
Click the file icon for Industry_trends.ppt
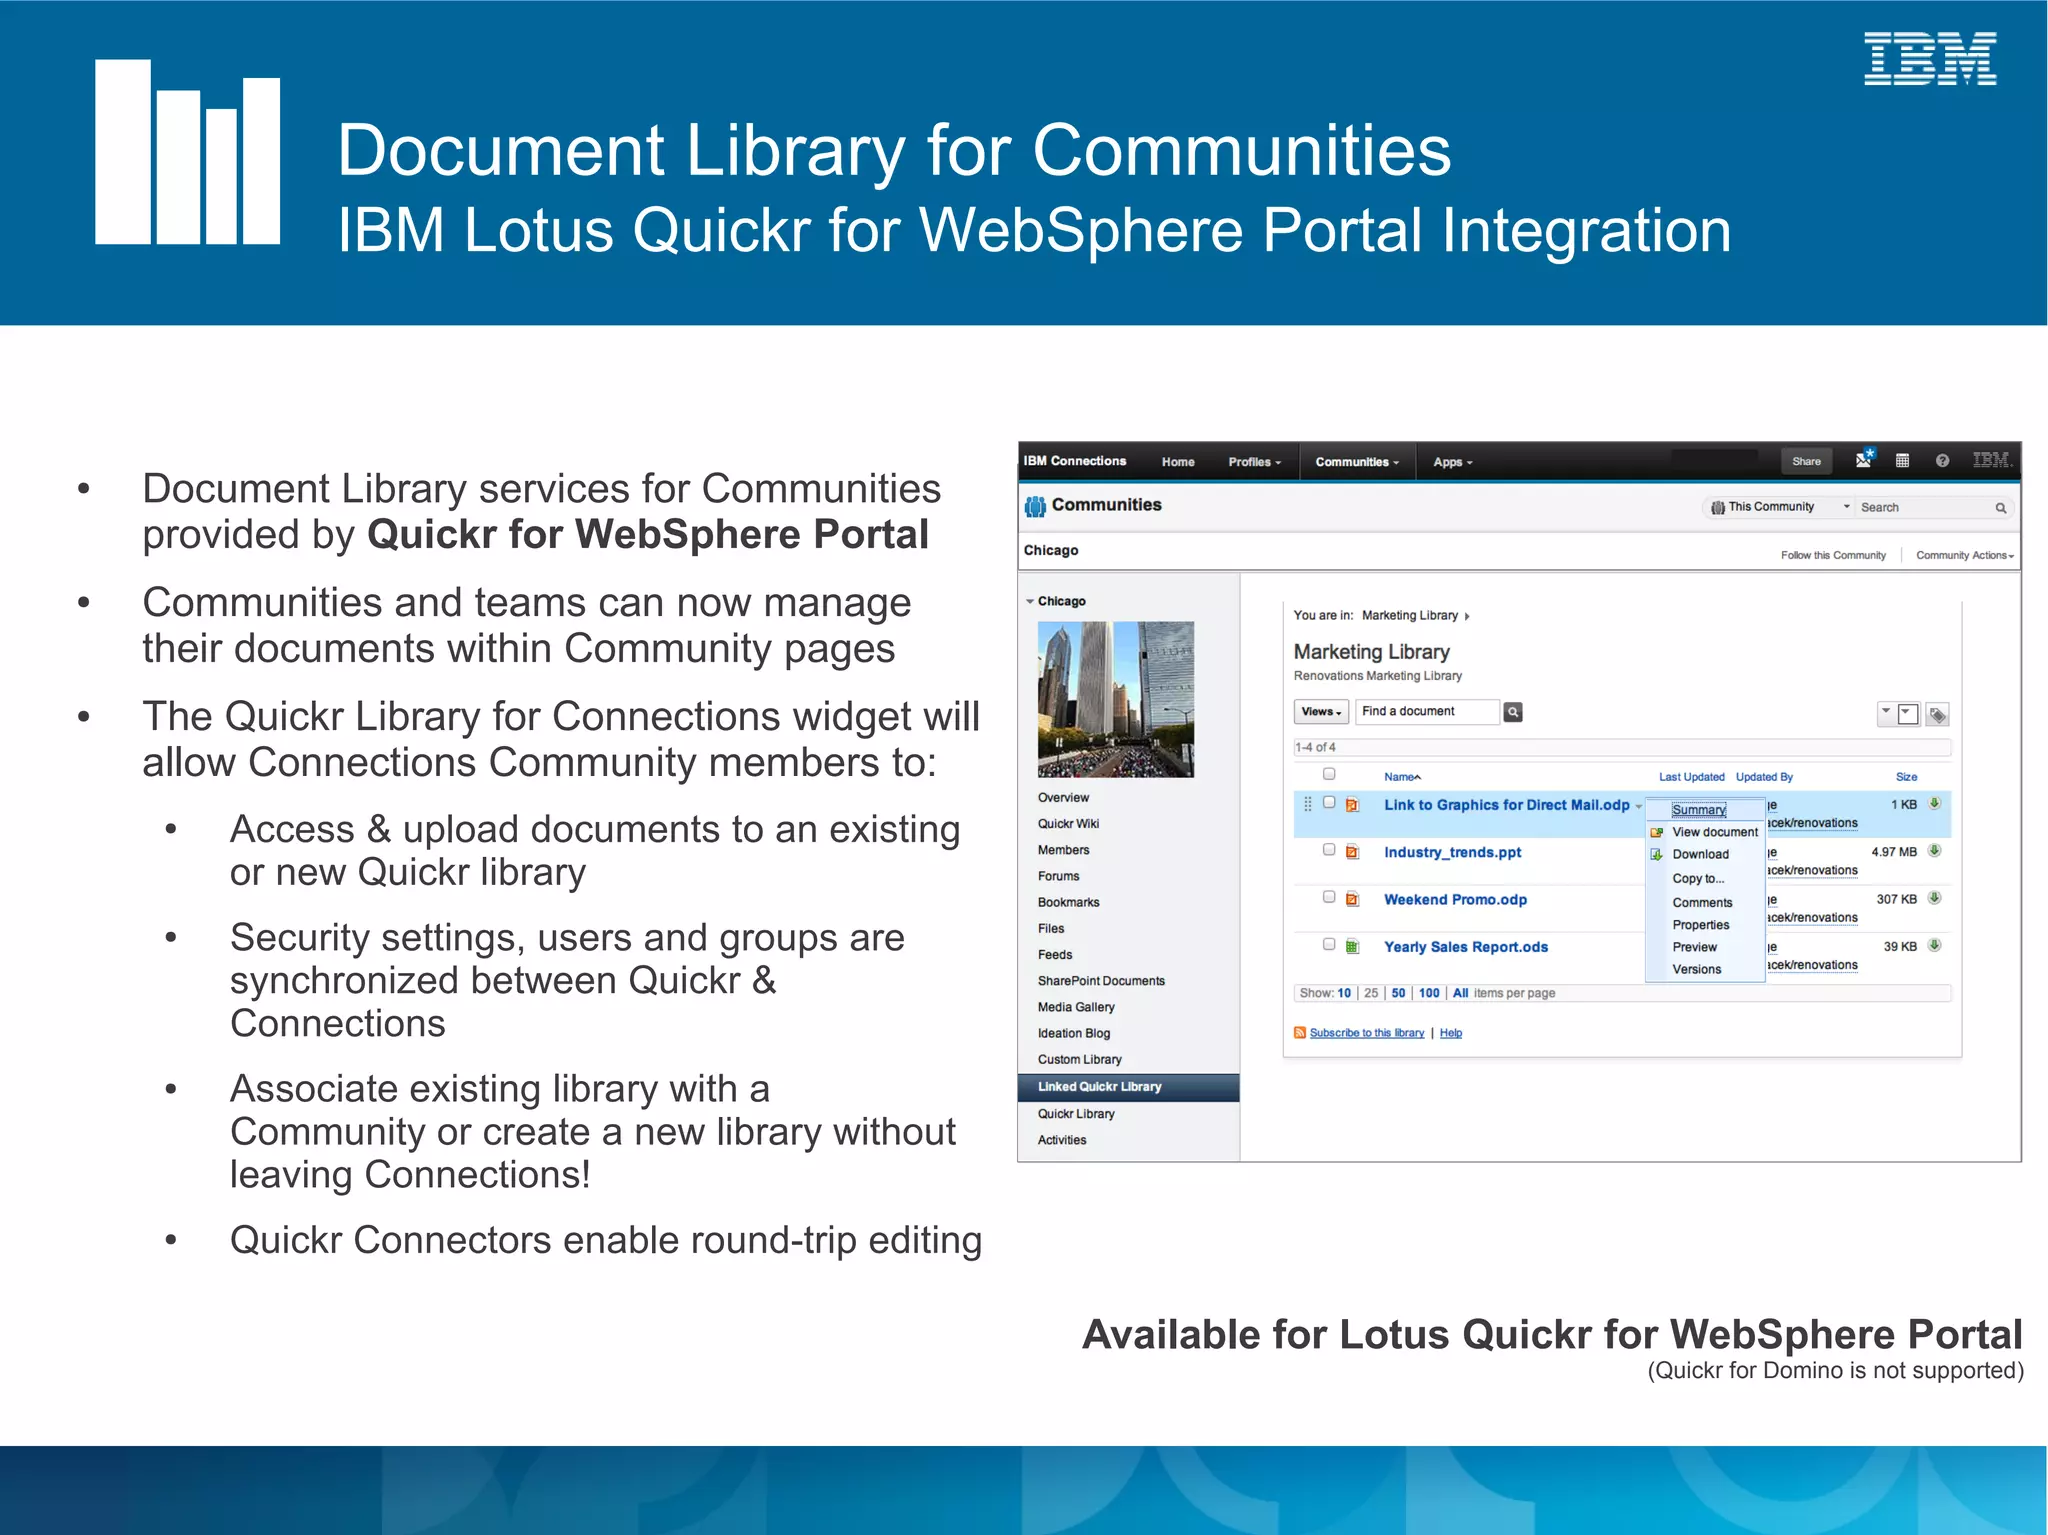pos(1352,852)
